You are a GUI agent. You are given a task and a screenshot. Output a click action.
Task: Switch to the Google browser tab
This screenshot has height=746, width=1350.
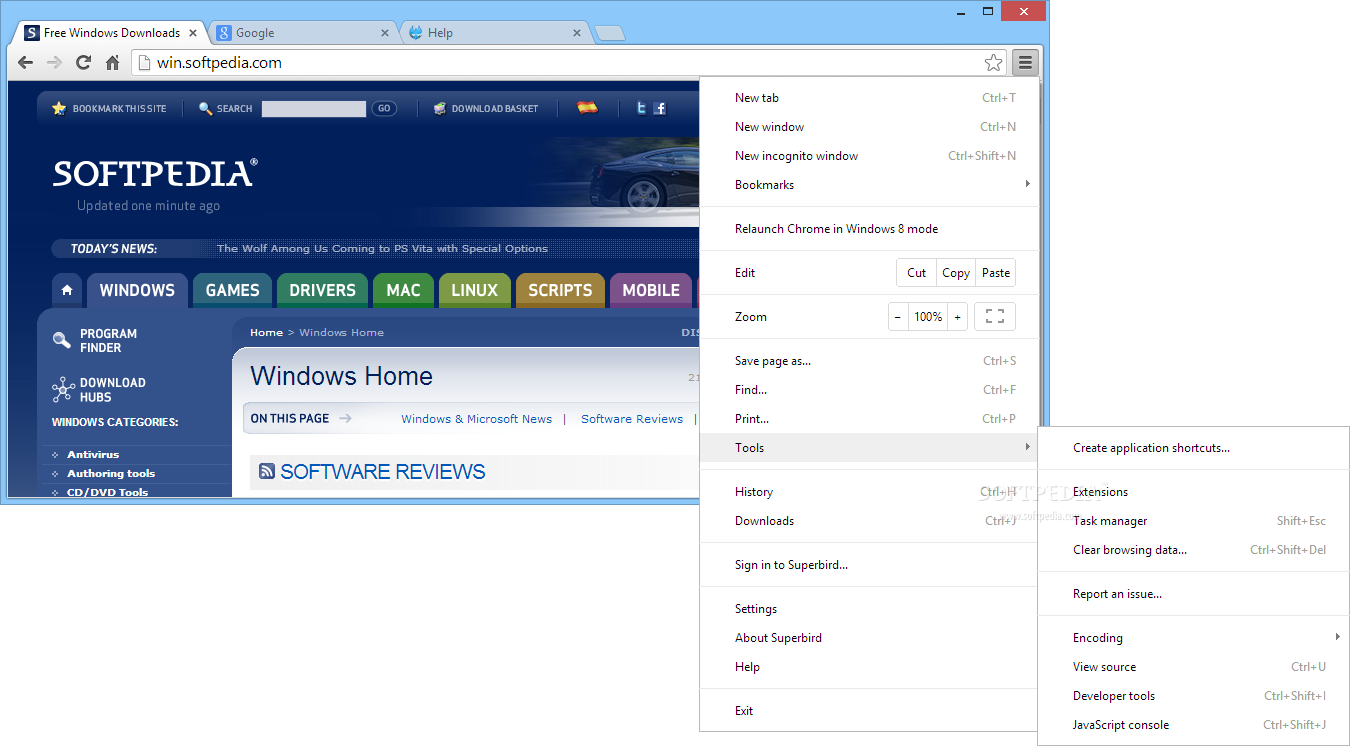(303, 33)
